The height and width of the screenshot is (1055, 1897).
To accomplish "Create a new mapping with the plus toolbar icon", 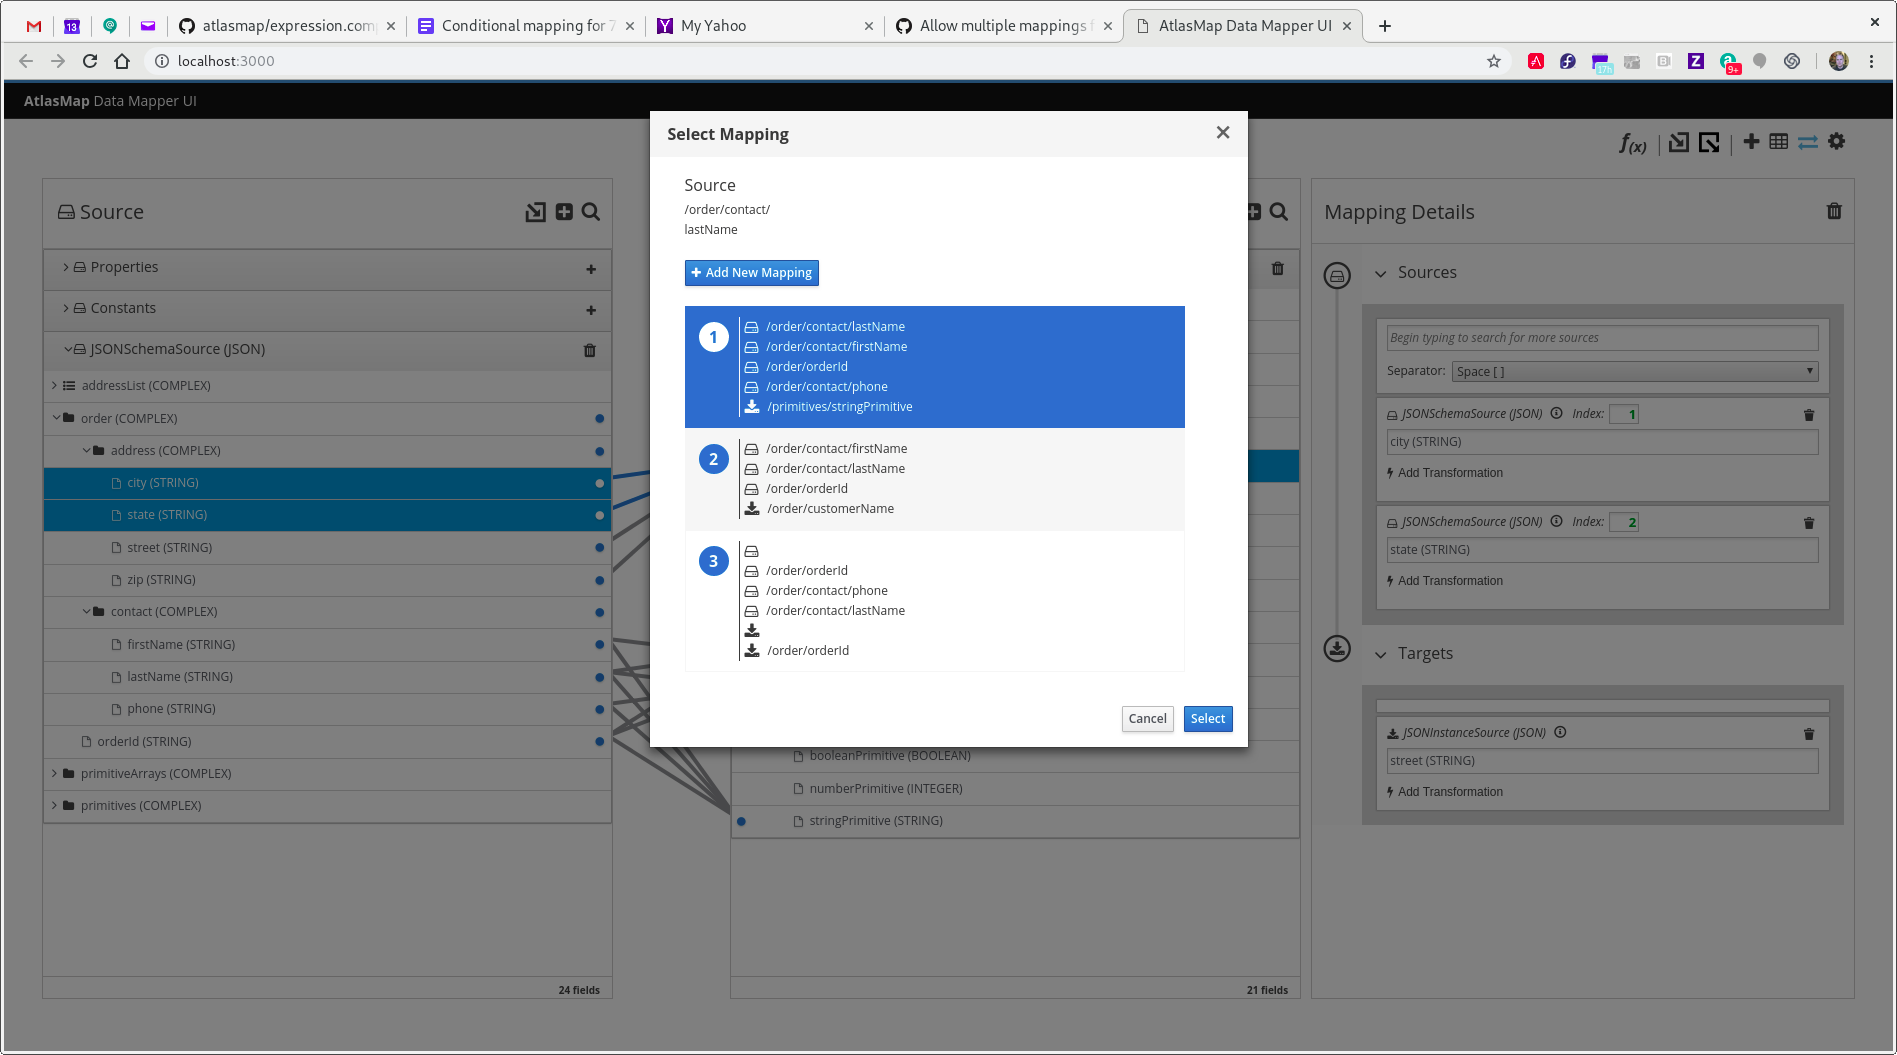I will tap(1751, 141).
